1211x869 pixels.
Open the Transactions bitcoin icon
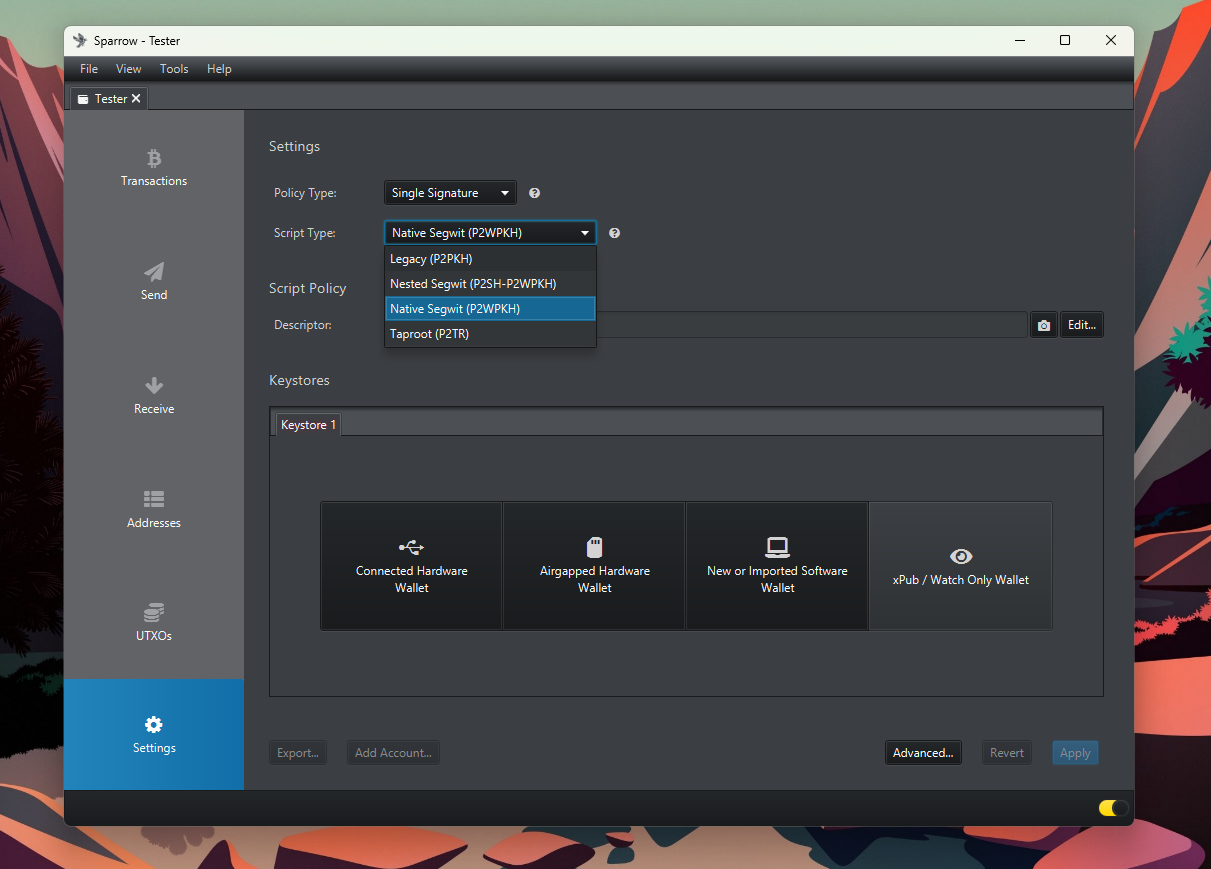click(154, 158)
